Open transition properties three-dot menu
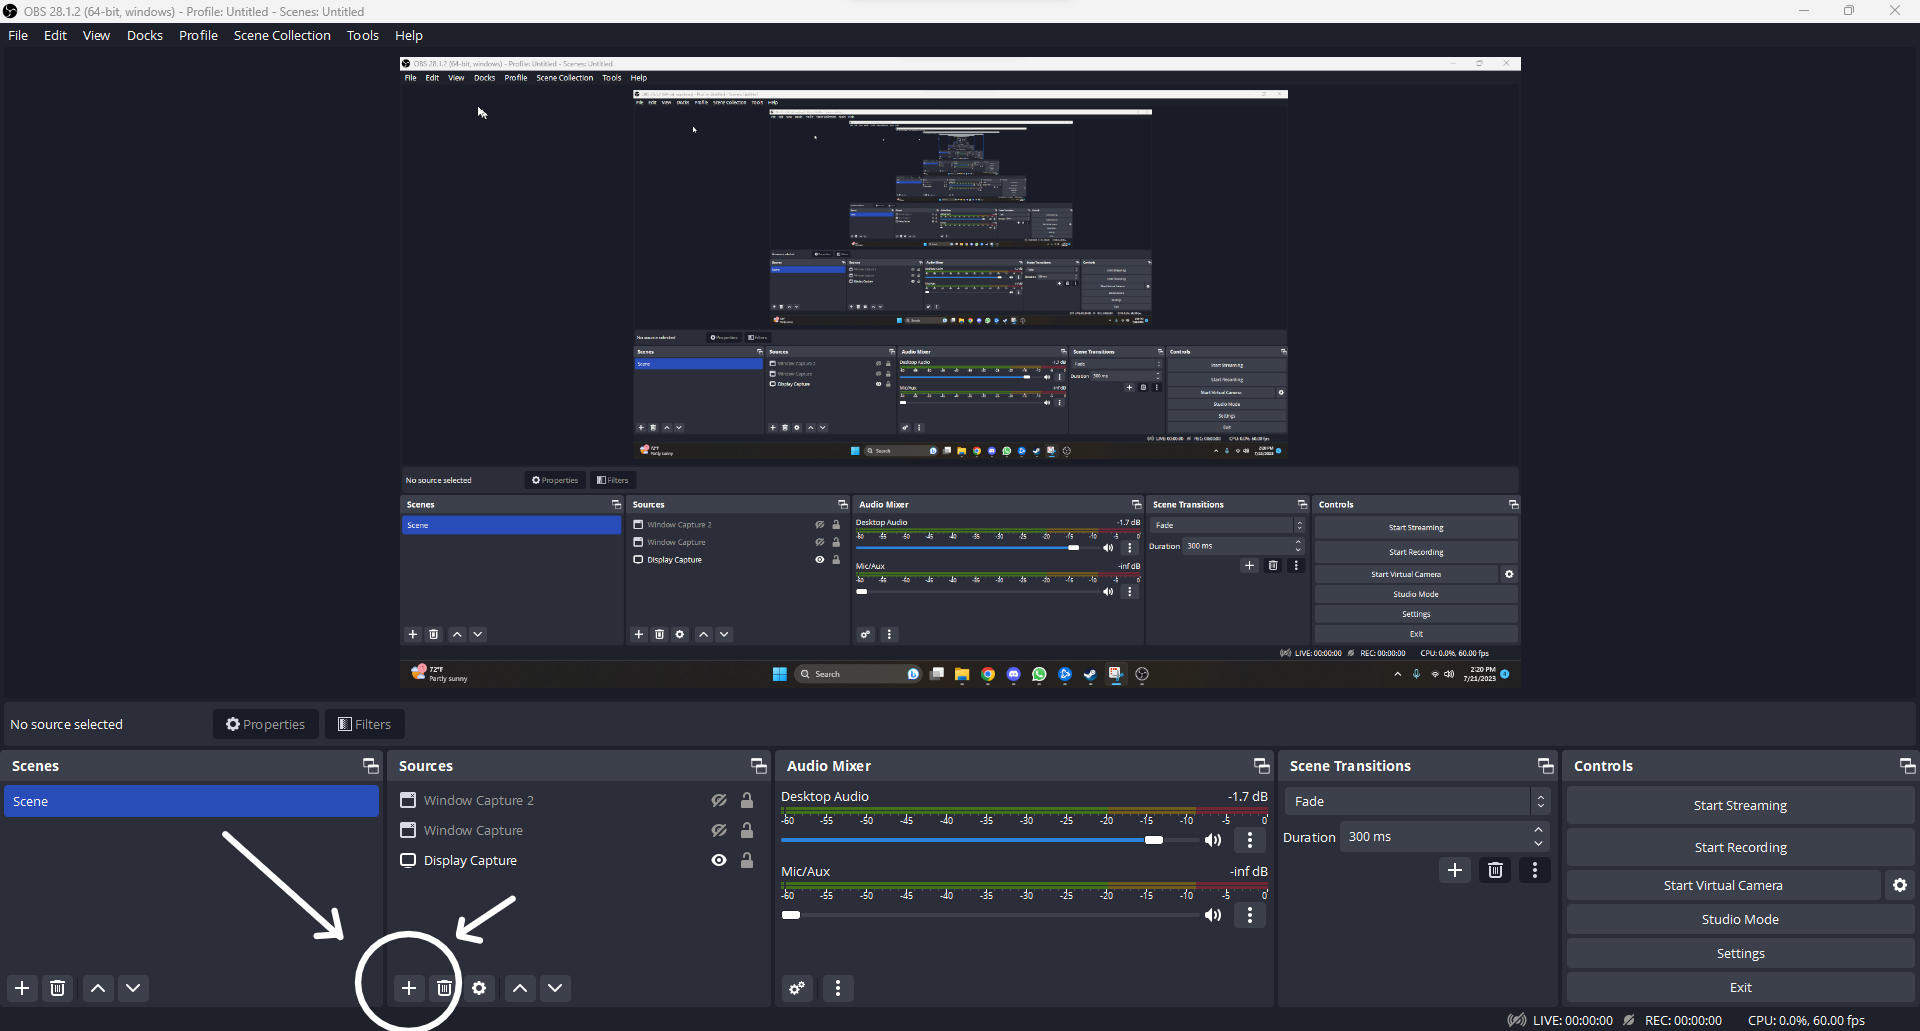 click(1535, 870)
